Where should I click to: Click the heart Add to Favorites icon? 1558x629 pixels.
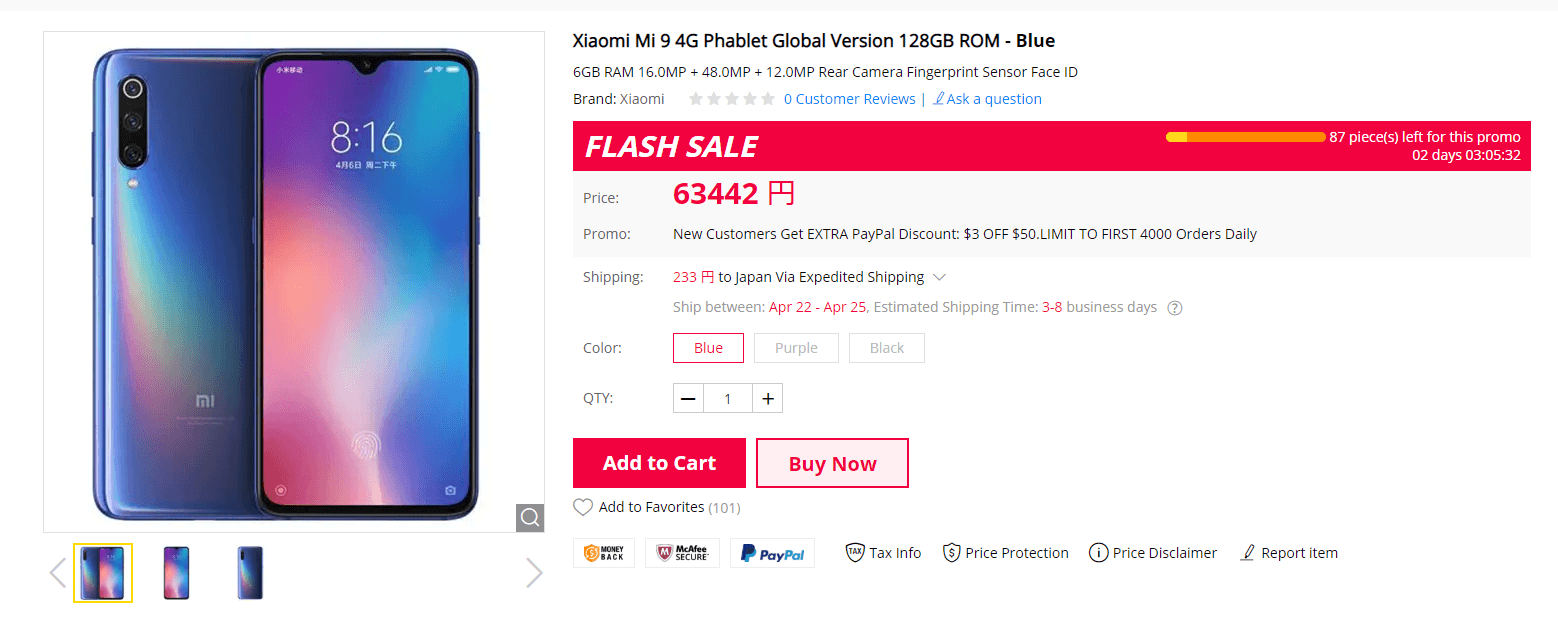click(583, 507)
